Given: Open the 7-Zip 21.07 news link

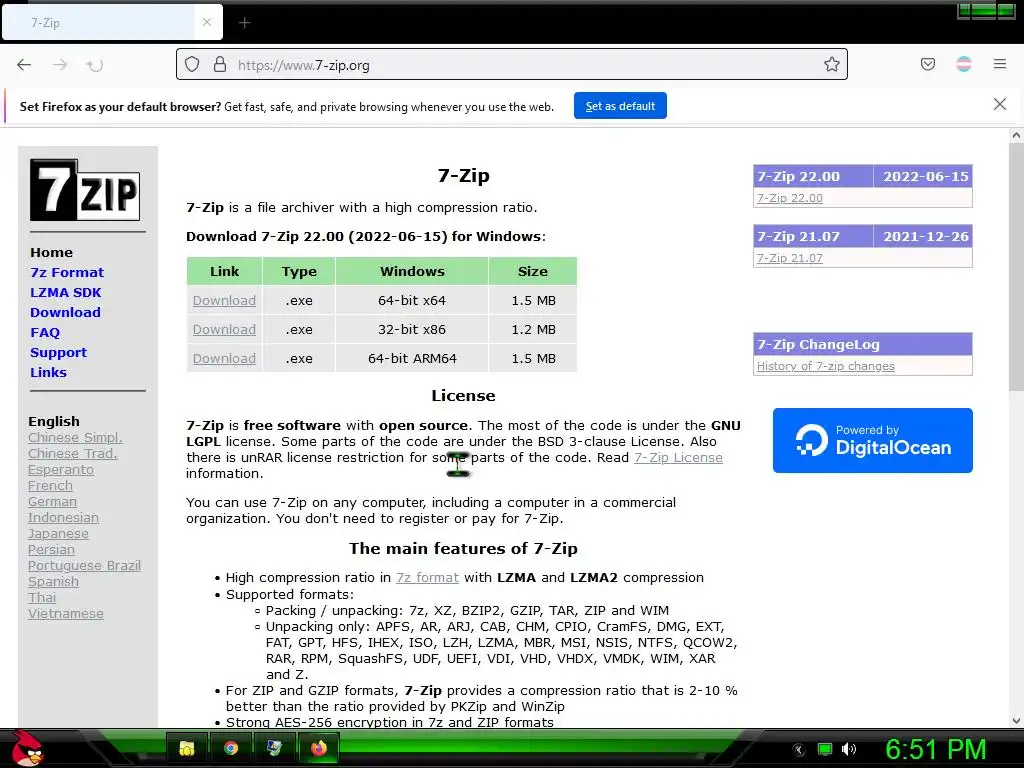Looking at the screenshot, I should [x=790, y=258].
